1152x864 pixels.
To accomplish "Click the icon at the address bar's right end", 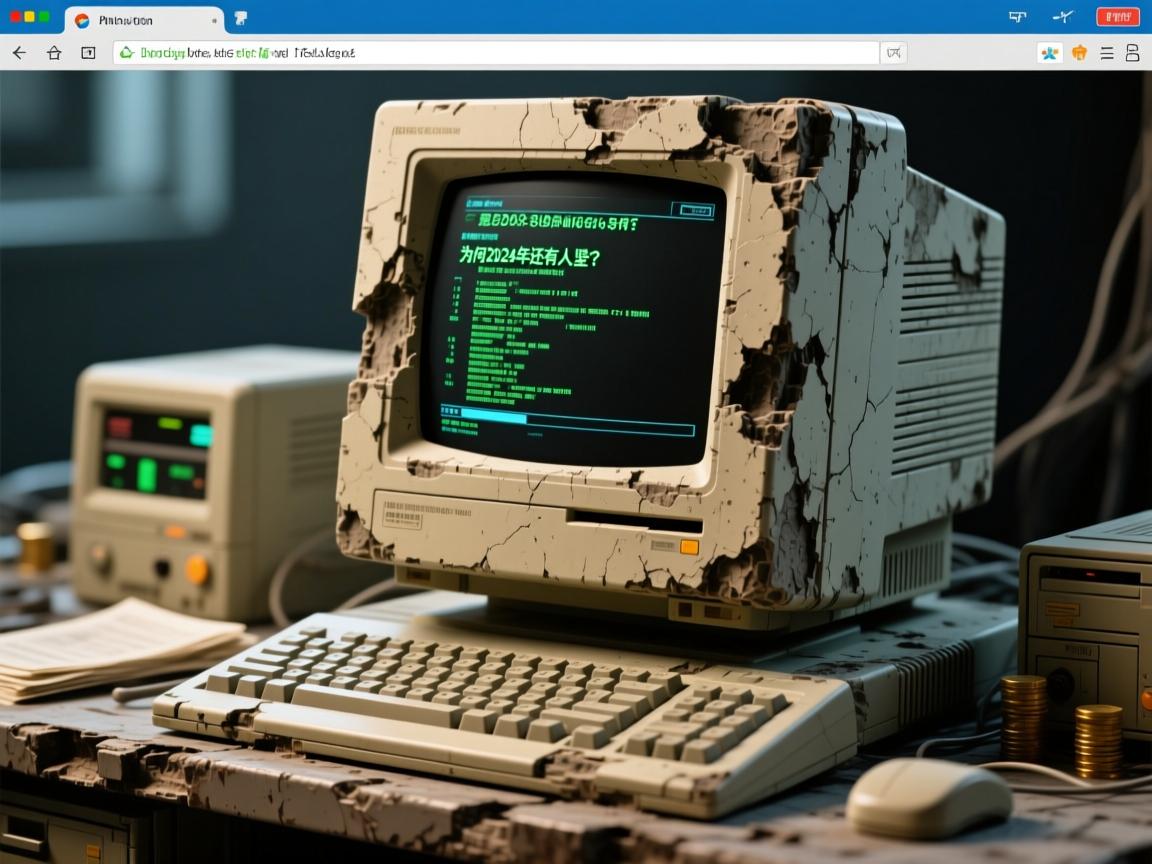I will [893, 53].
